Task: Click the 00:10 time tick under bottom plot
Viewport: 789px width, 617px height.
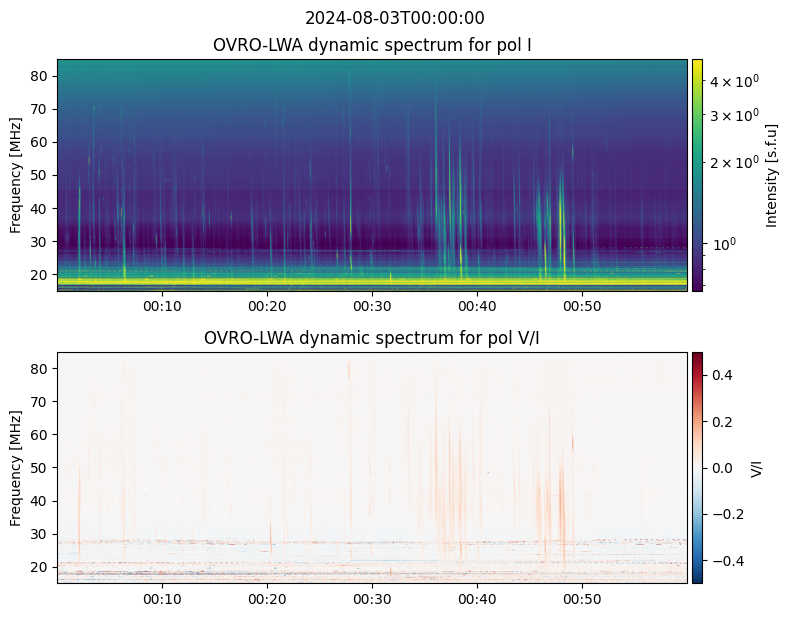Action: coord(162,599)
